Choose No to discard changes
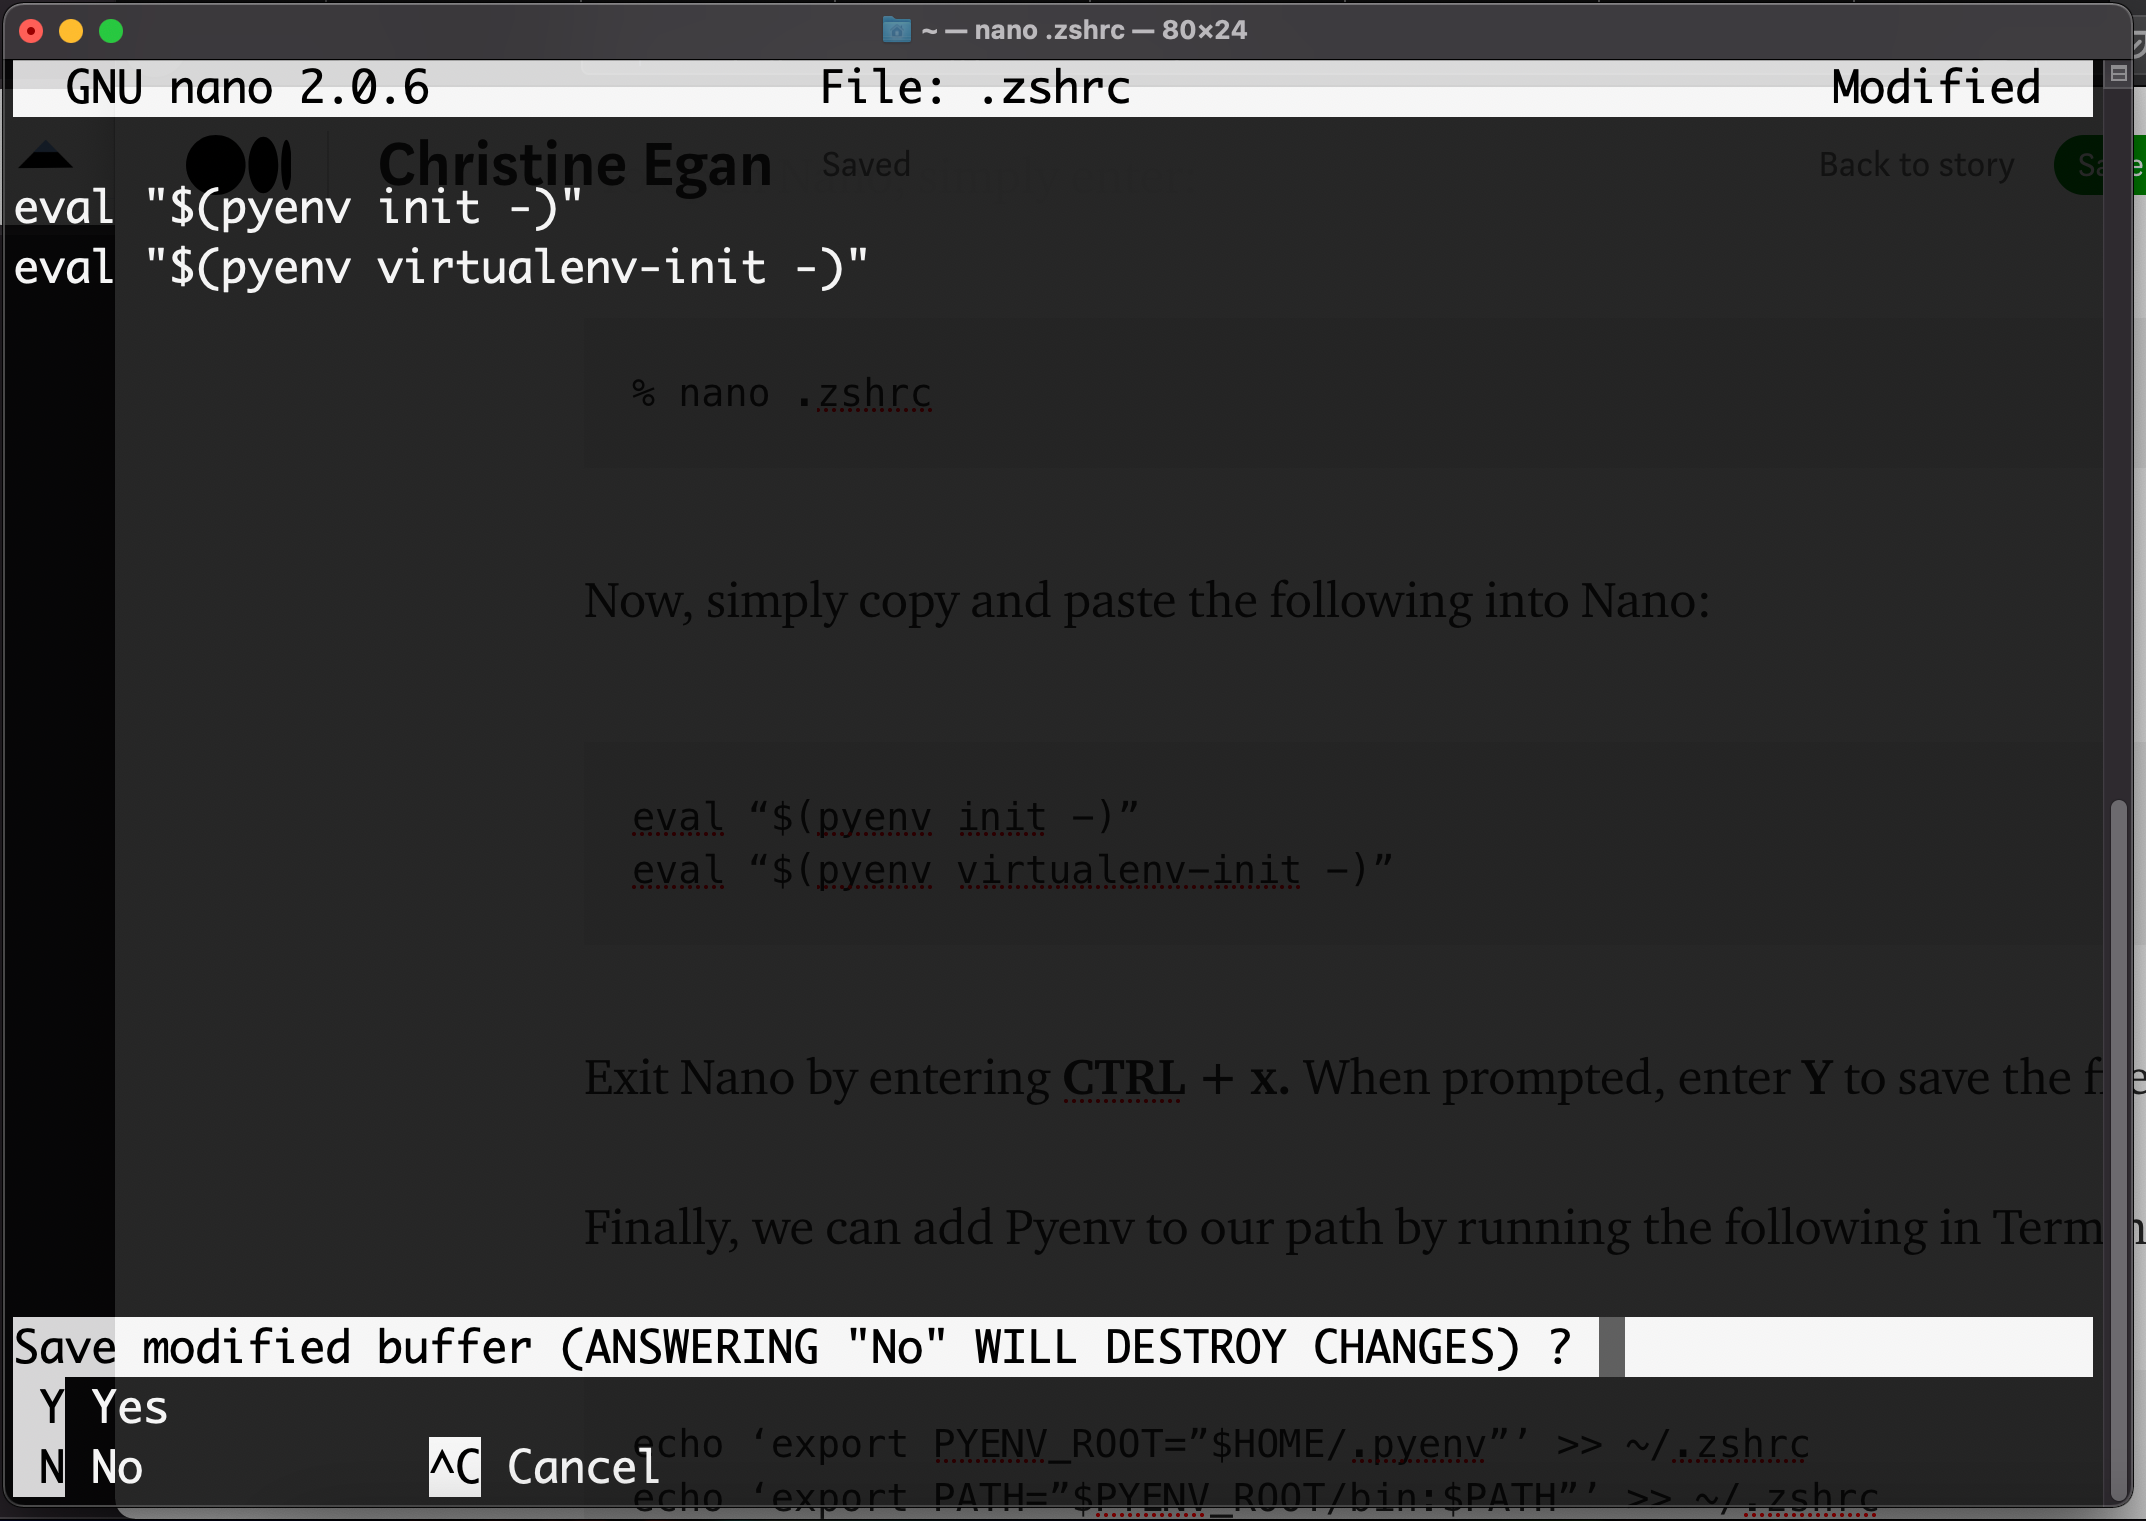 (117, 1467)
